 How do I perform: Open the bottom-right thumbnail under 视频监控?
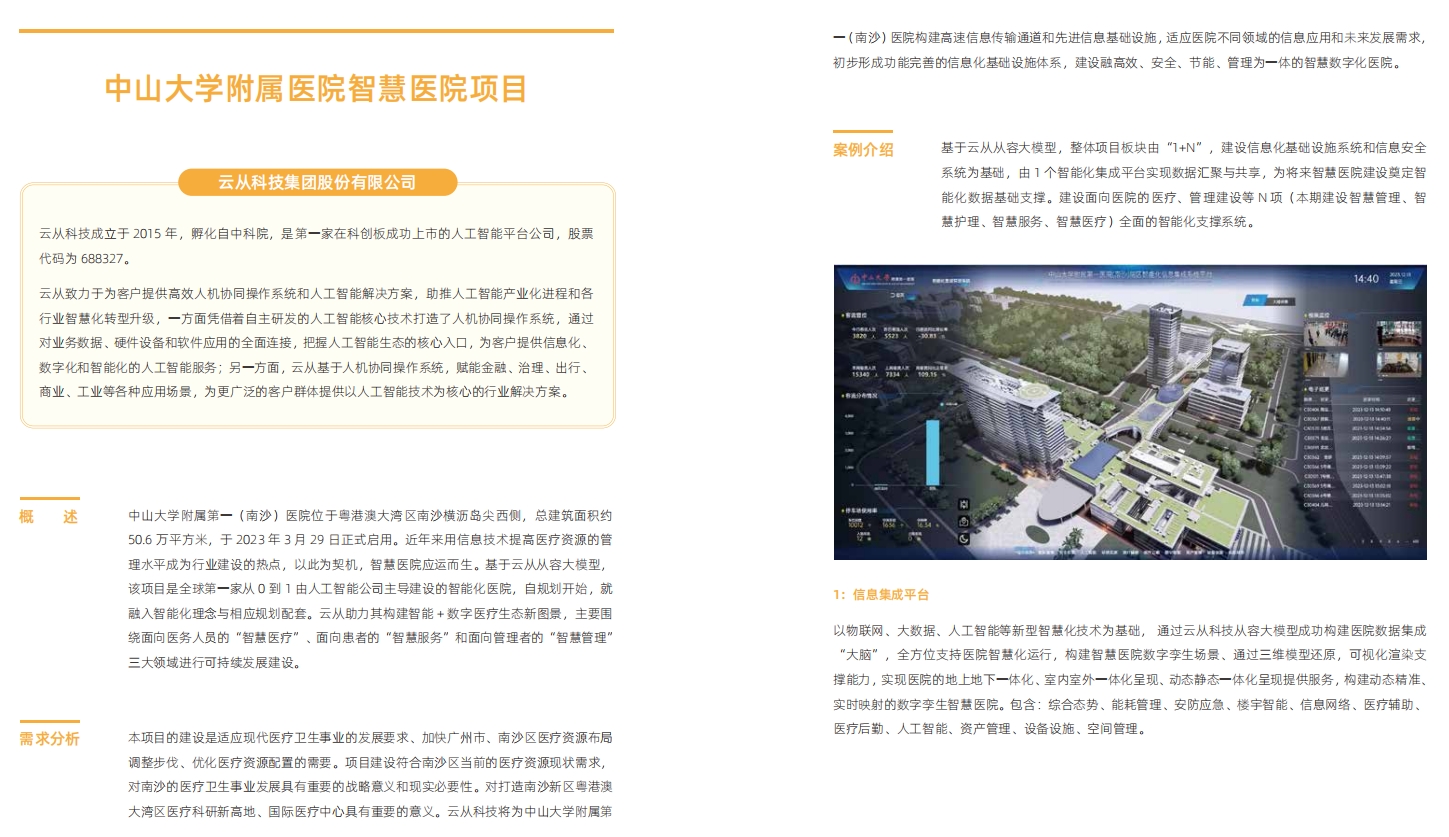pyautogui.click(x=1399, y=365)
